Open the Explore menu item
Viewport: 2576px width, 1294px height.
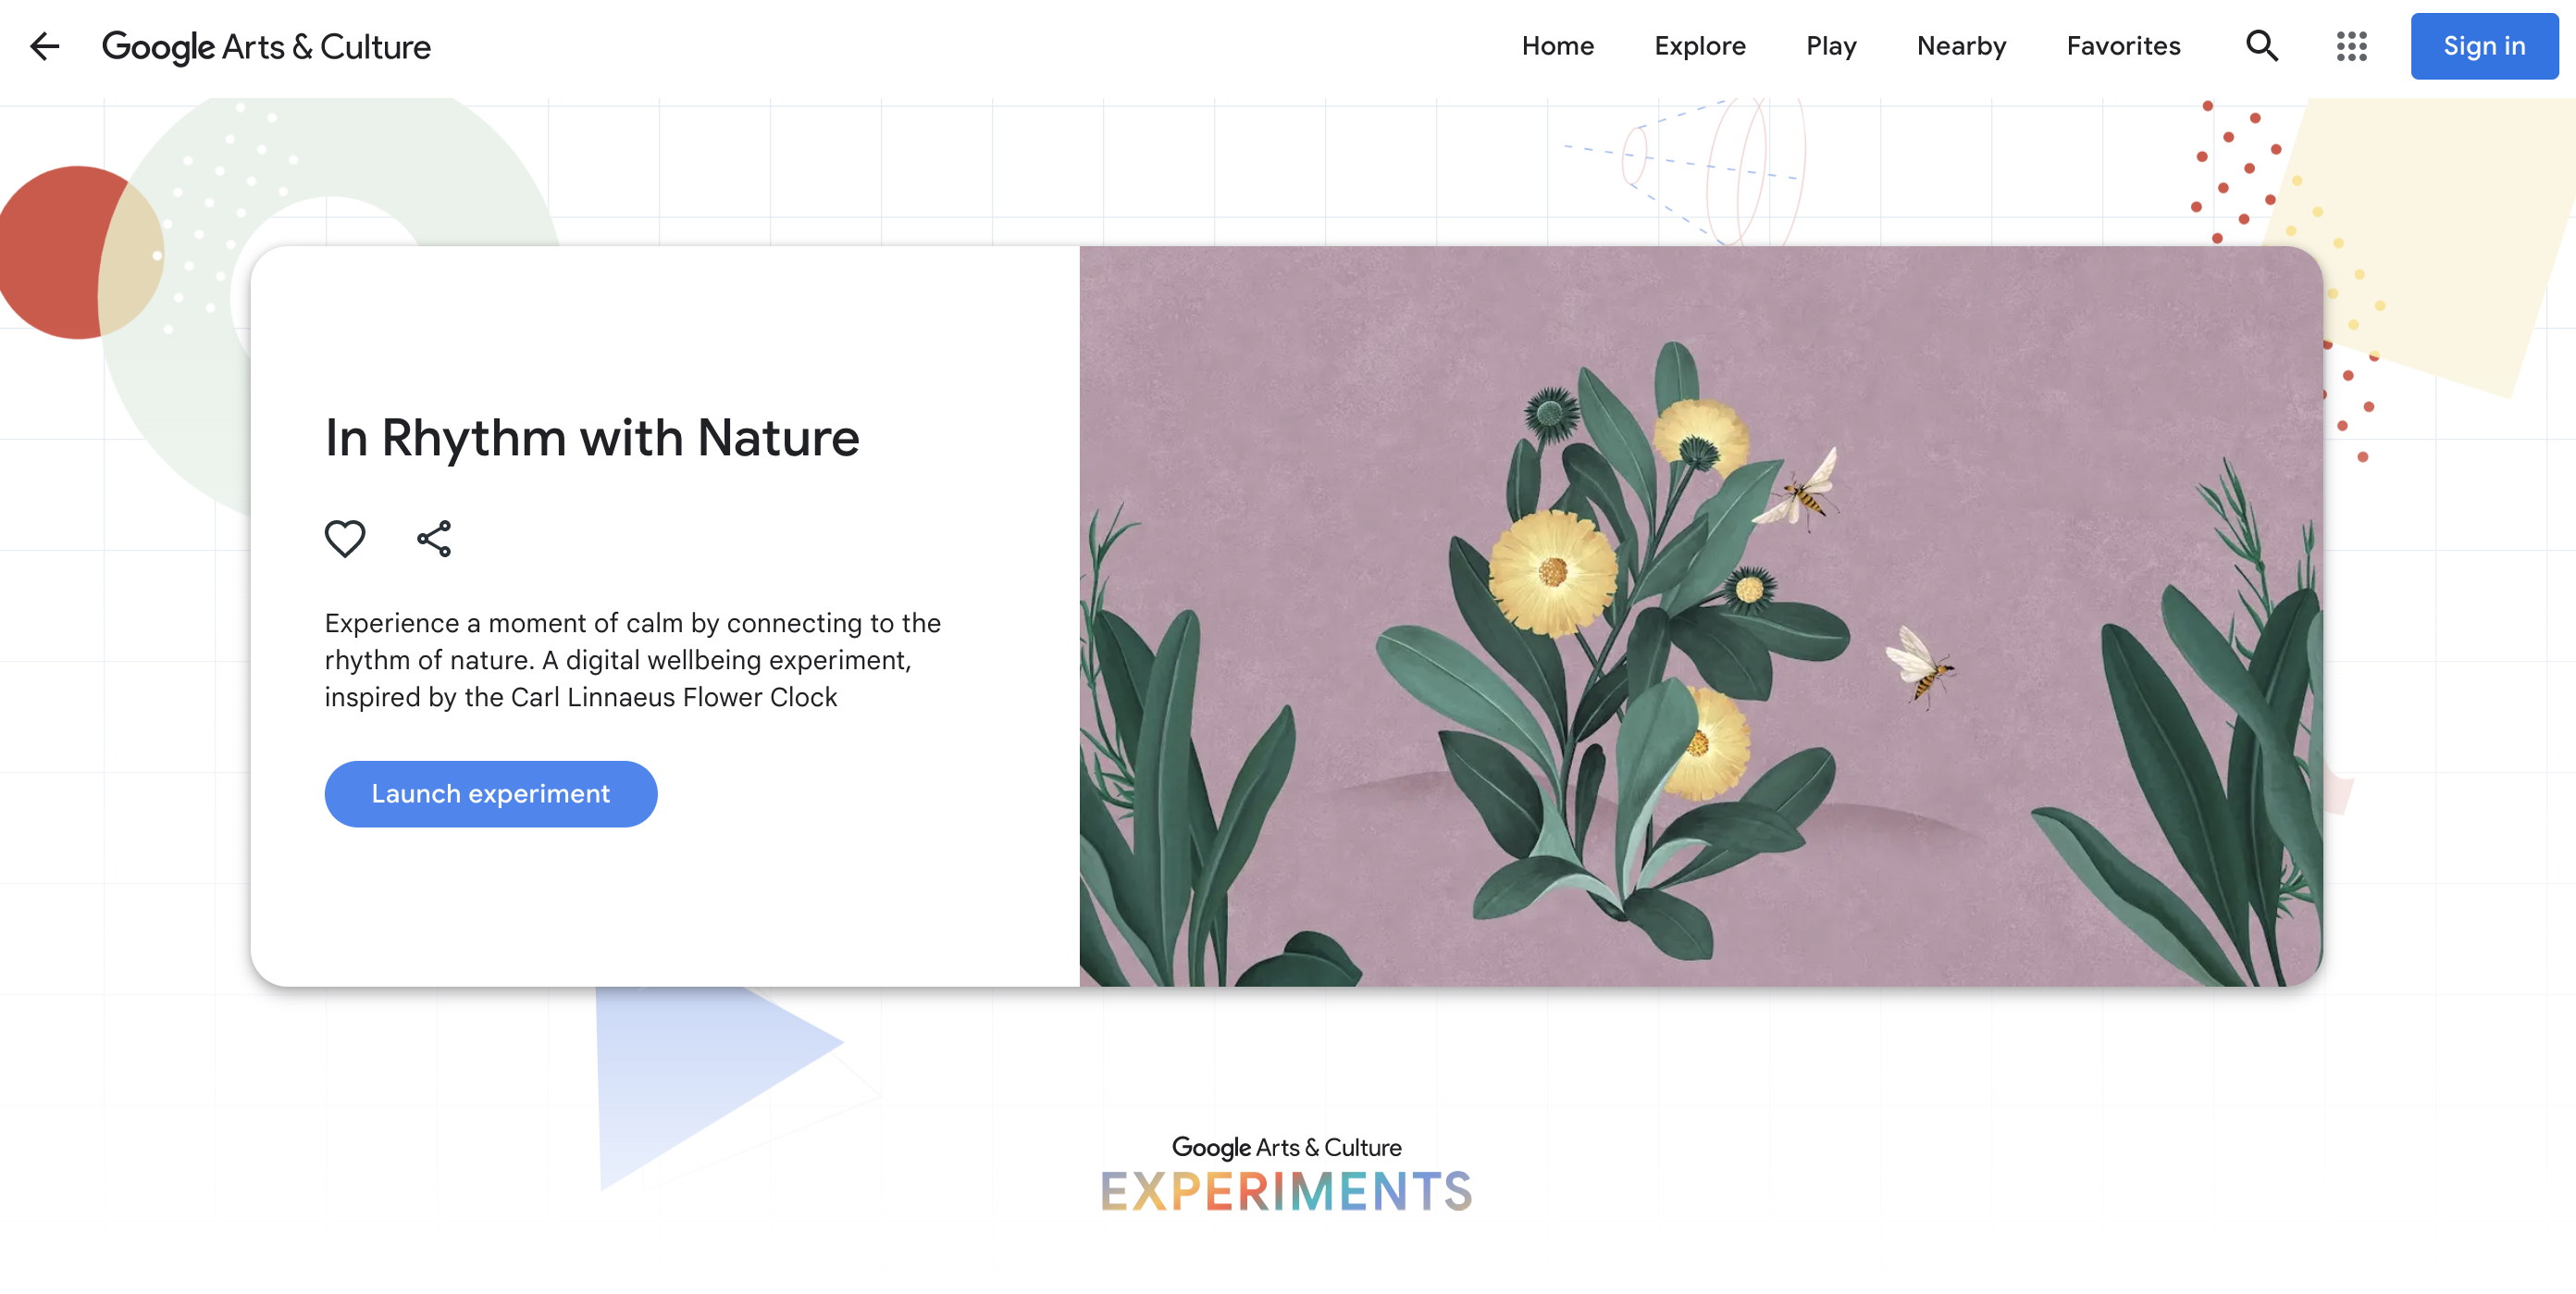(1699, 46)
